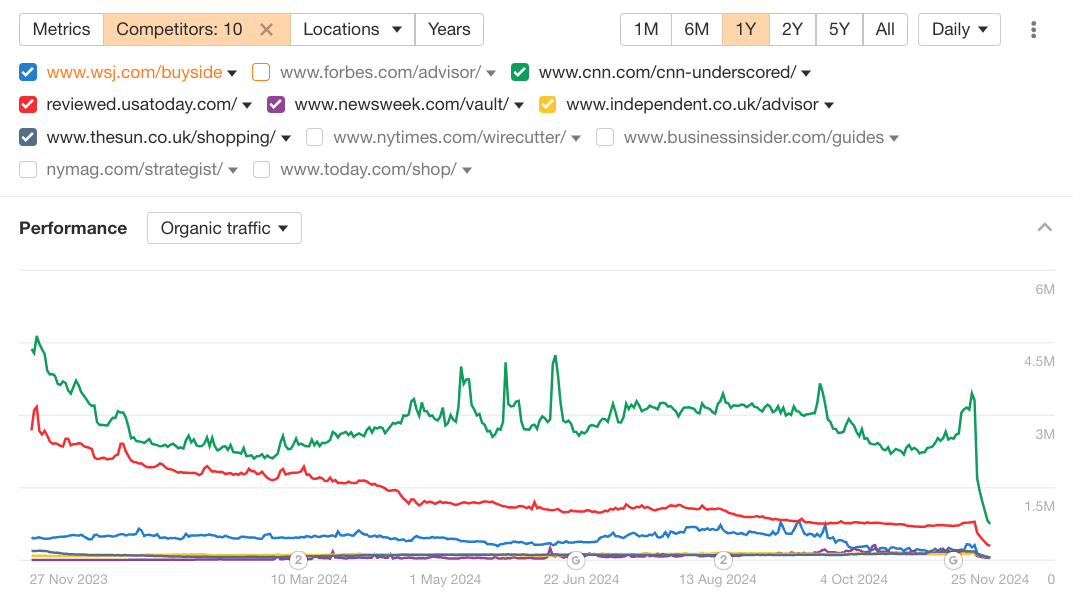Remove the Competitors filter via its X icon
Viewport: 1073px width, 602px height.
[267, 29]
